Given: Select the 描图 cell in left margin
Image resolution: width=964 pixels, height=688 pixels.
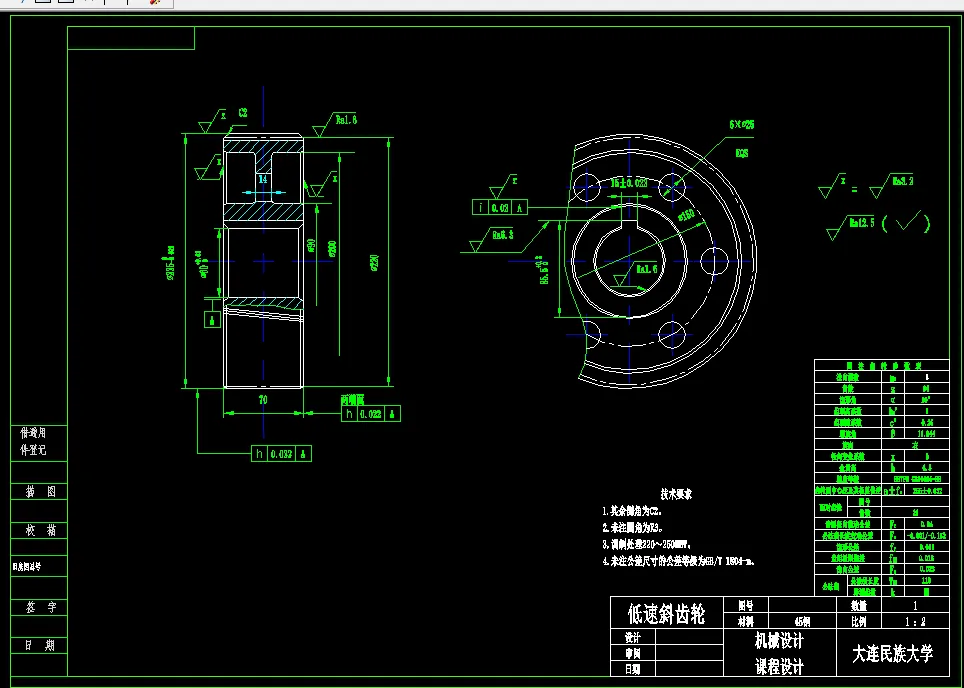Looking at the screenshot, I should click(x=40, y=491).
